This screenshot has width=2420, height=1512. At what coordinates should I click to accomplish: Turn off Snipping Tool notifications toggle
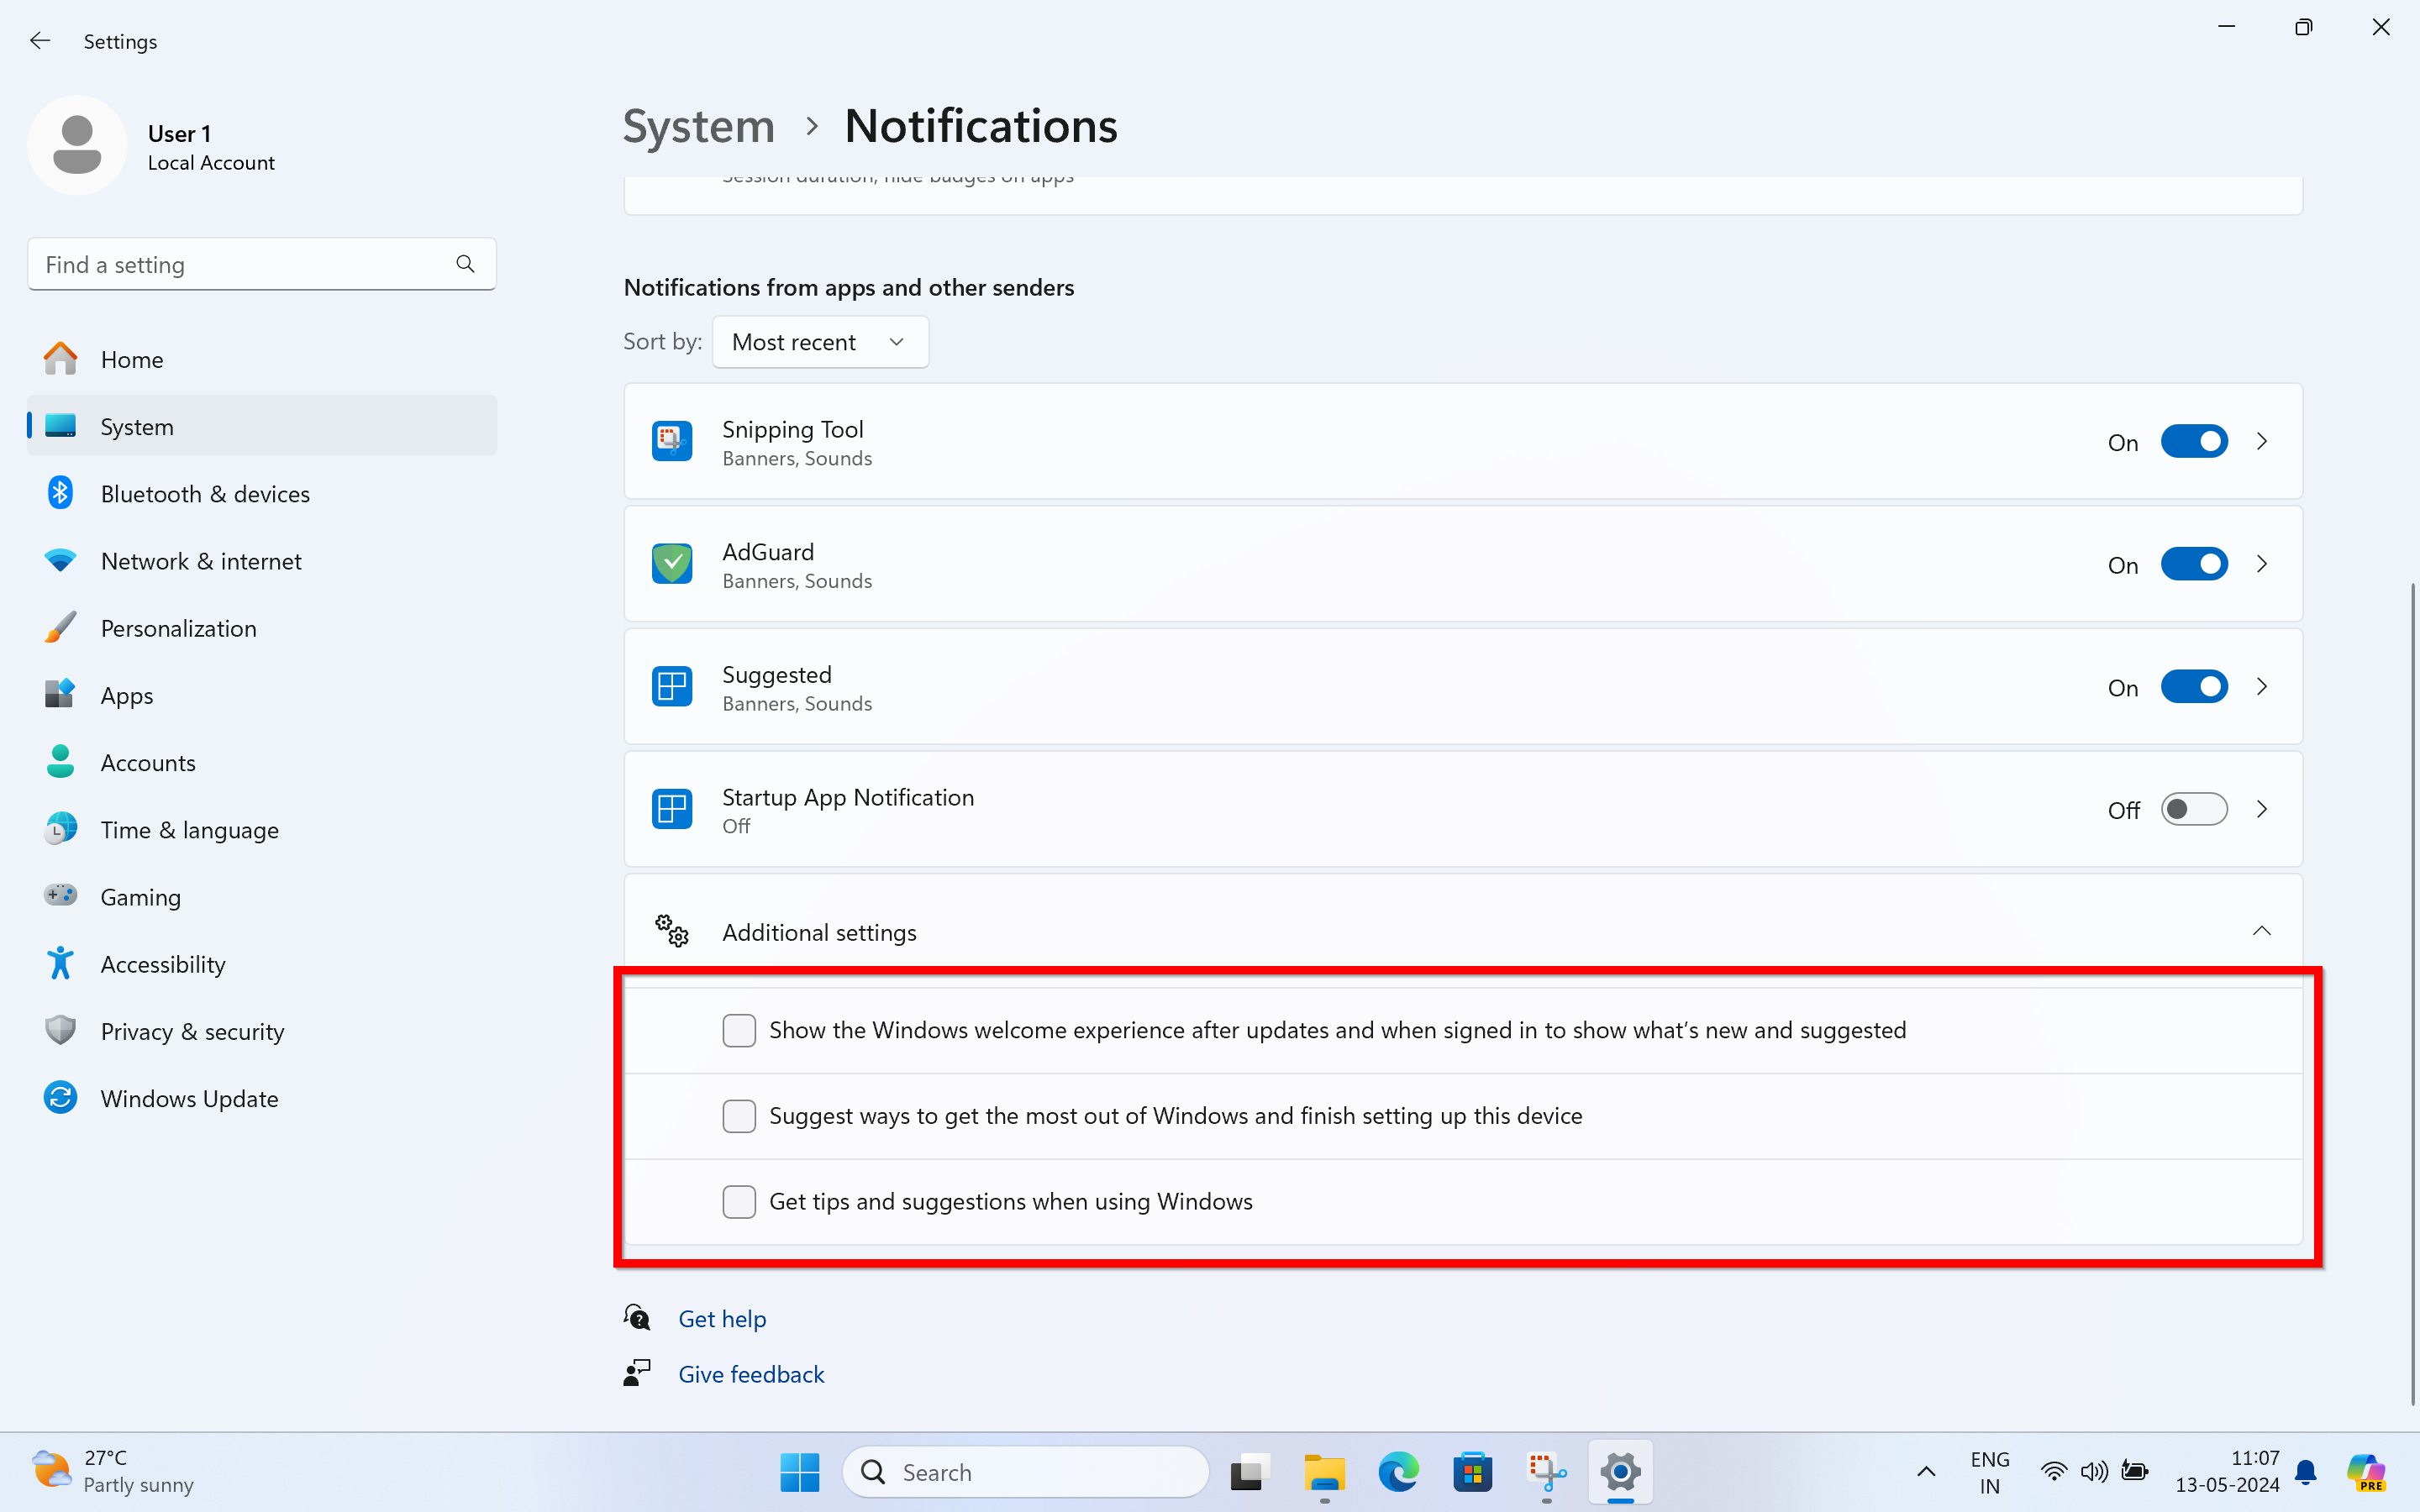[x=2193, y=442]
